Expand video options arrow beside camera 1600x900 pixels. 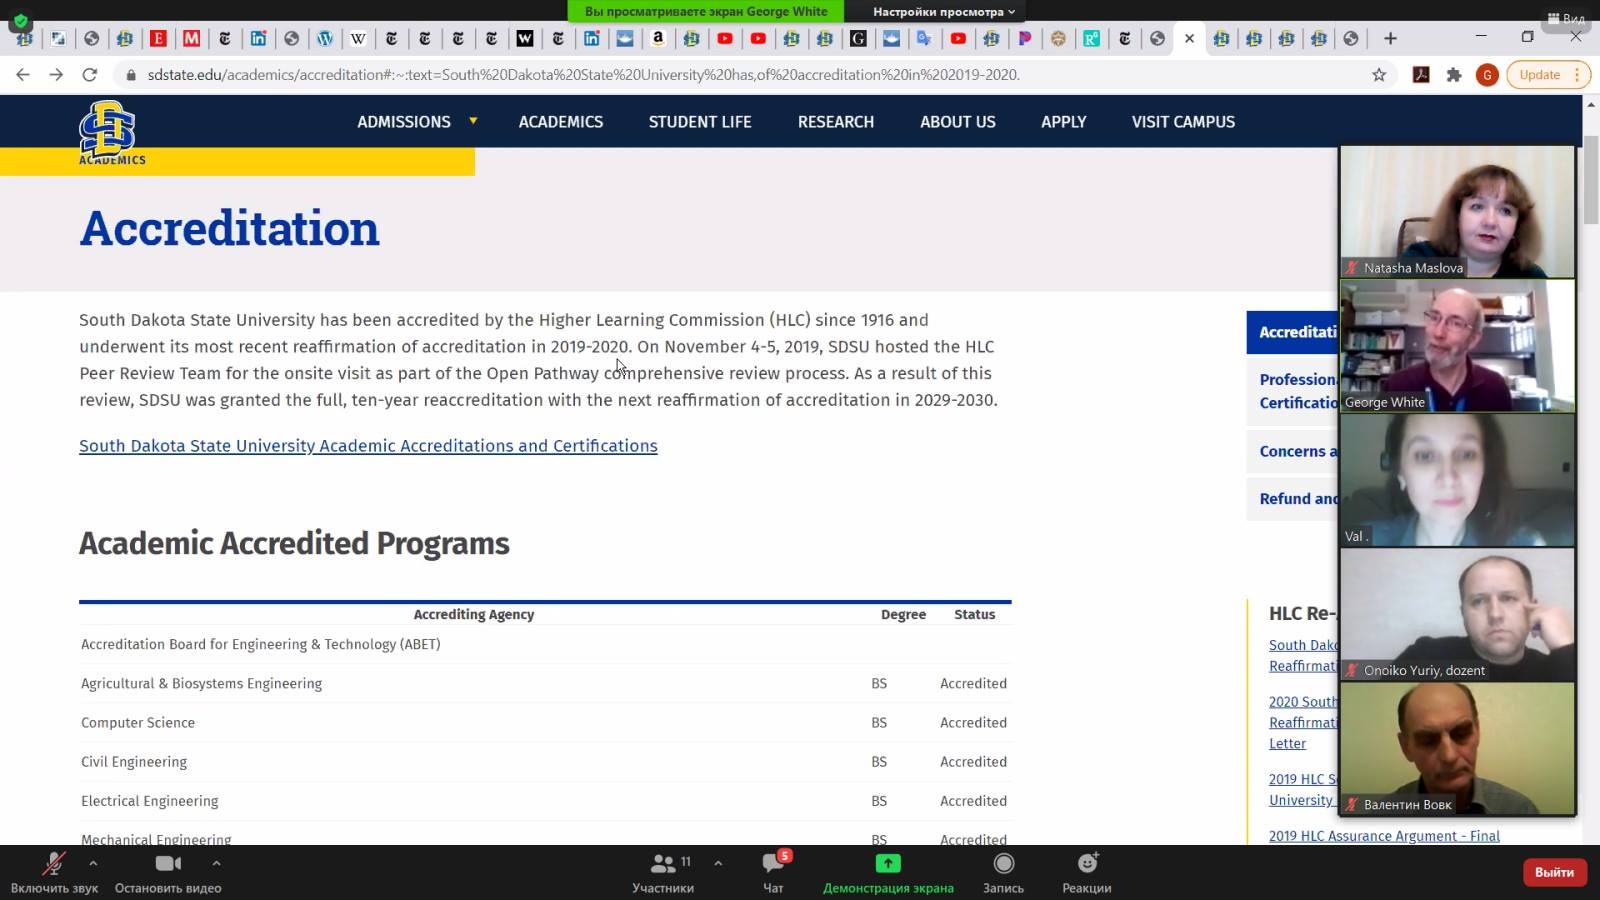coord(216,862)
